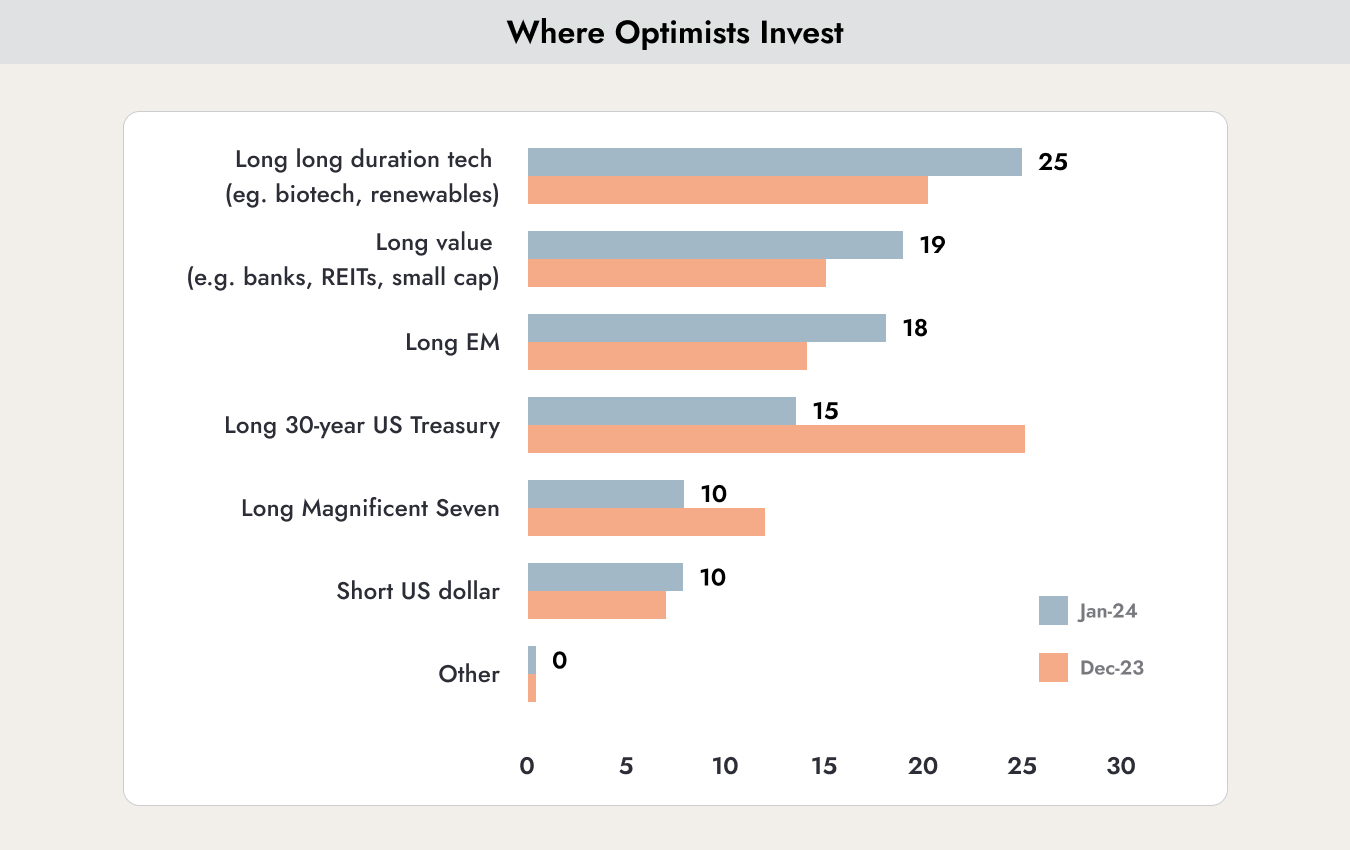This screenshot has width=1350, height=850.
Task: Click the Dec-23 legend color swatch
Action: 1054,667
